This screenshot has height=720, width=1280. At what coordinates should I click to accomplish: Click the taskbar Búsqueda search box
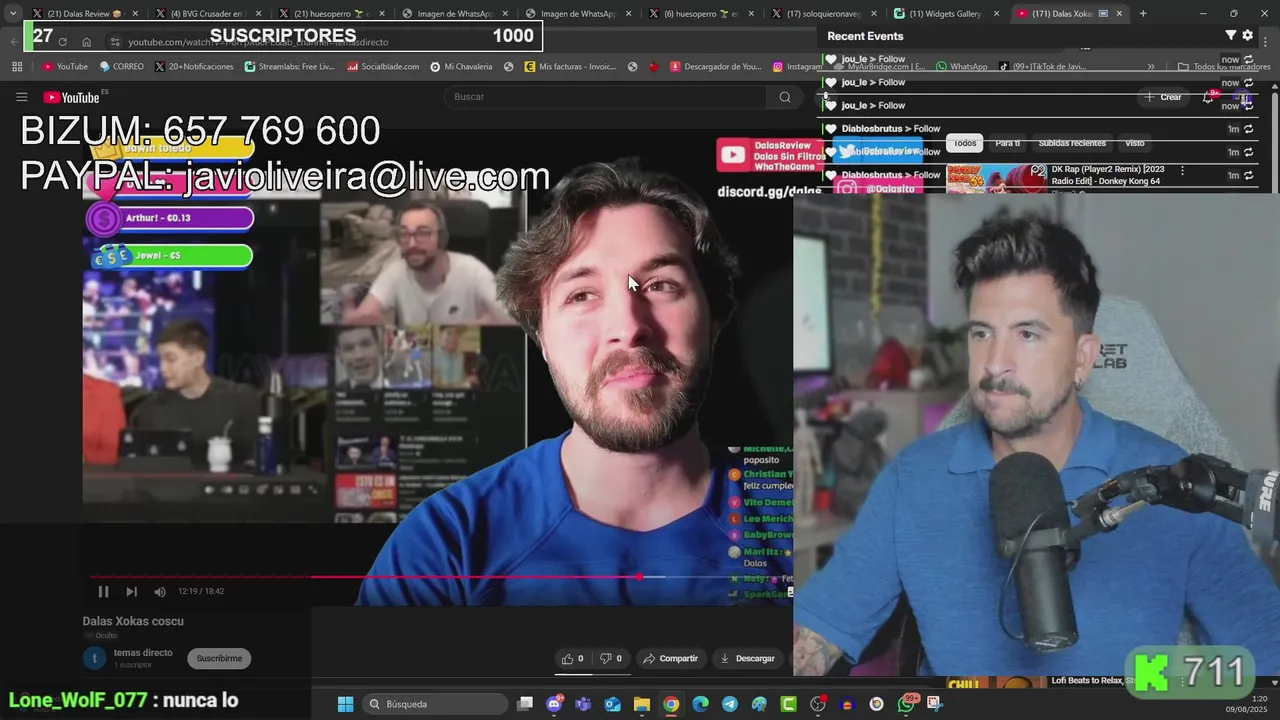434,704
